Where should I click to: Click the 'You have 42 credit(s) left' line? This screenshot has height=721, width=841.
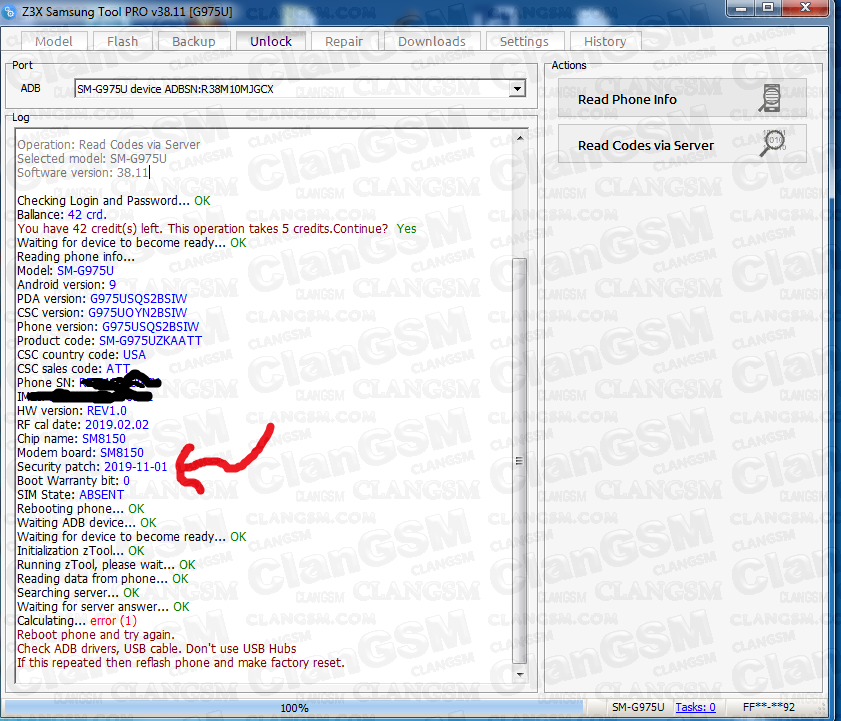(x=217, y=229)
